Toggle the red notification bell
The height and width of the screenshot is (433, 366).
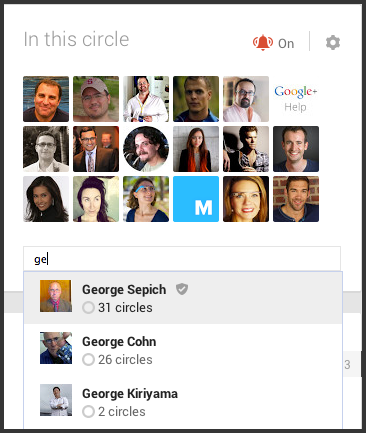coord(263,43)
